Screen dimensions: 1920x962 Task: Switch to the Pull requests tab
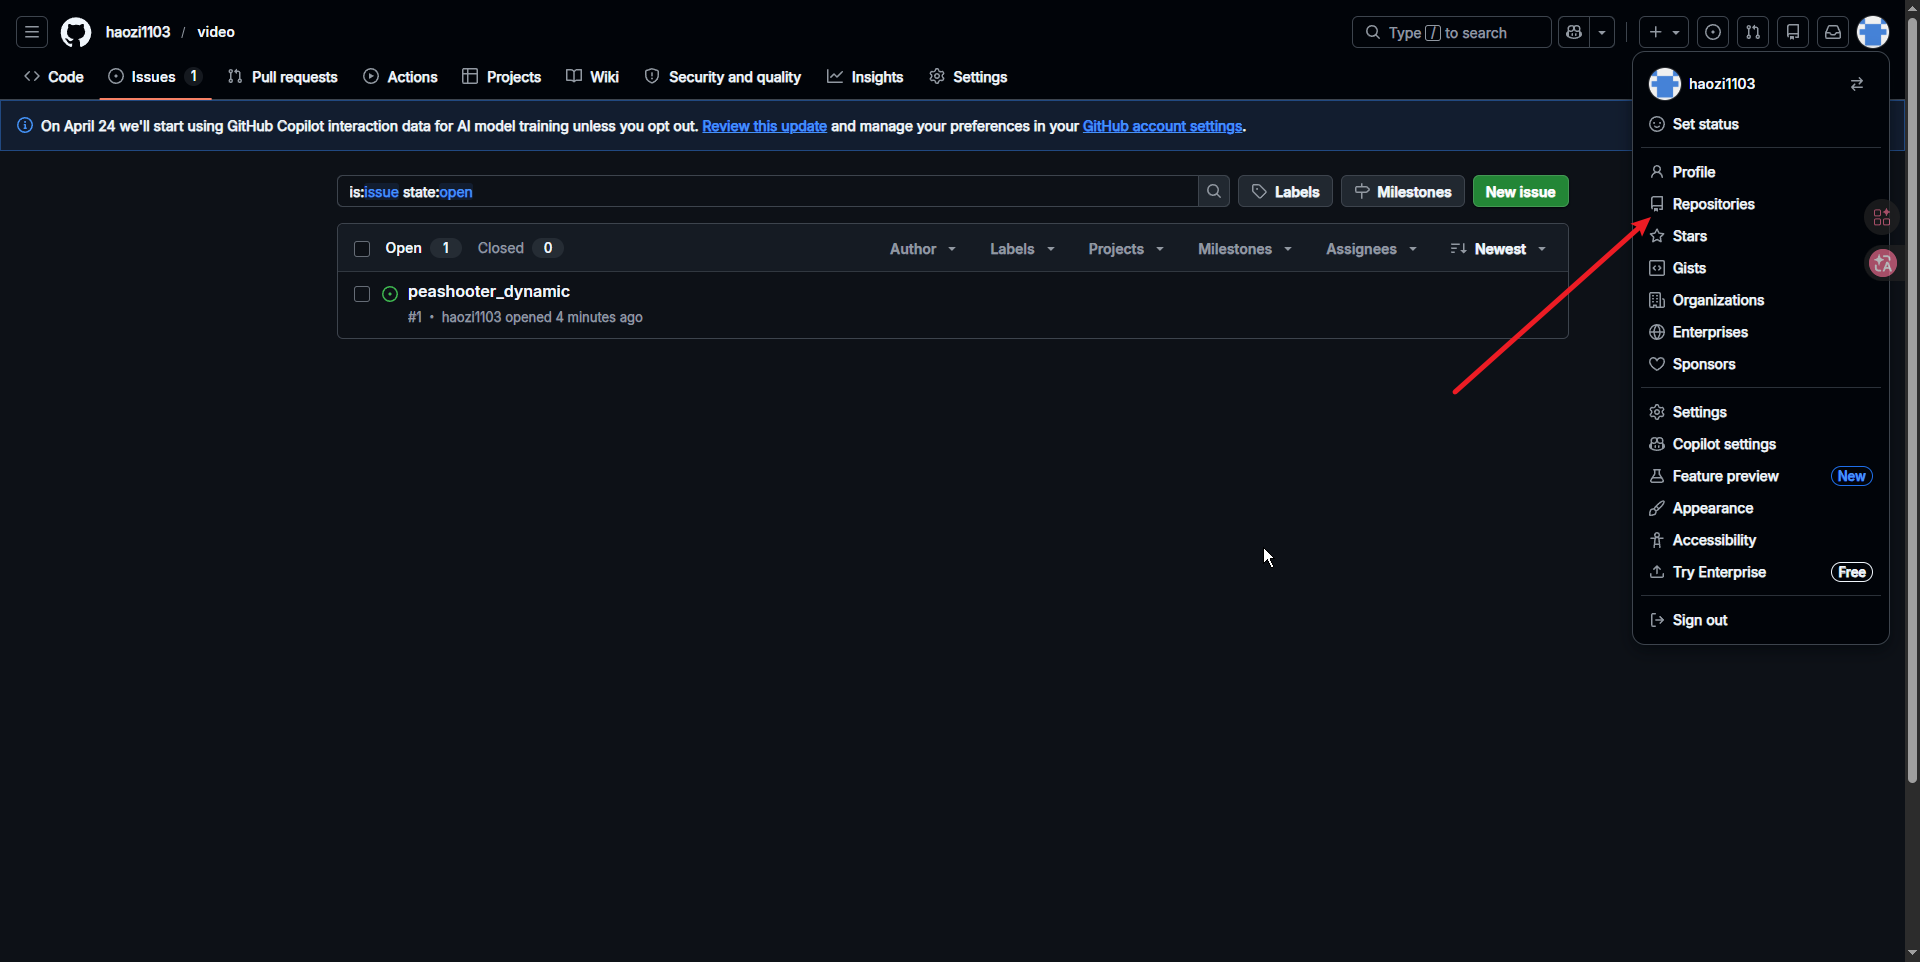283,77
